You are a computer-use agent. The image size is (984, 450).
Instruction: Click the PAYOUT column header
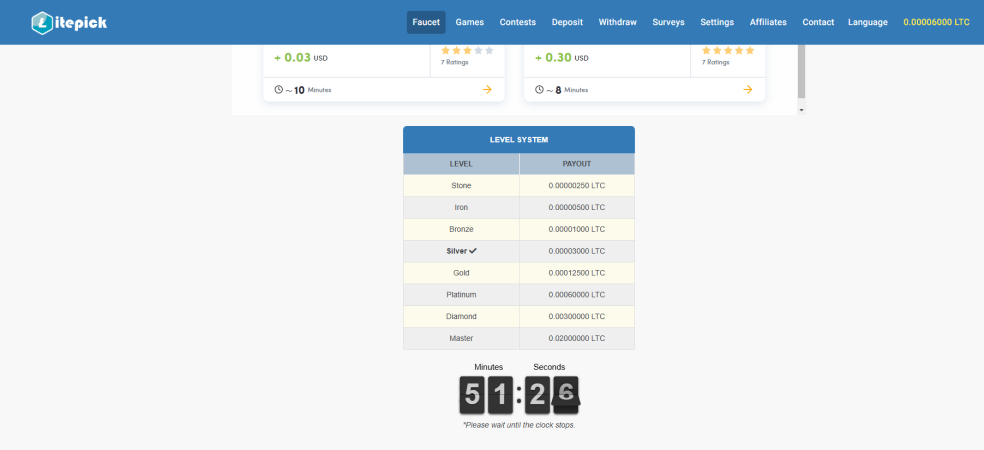577,164
